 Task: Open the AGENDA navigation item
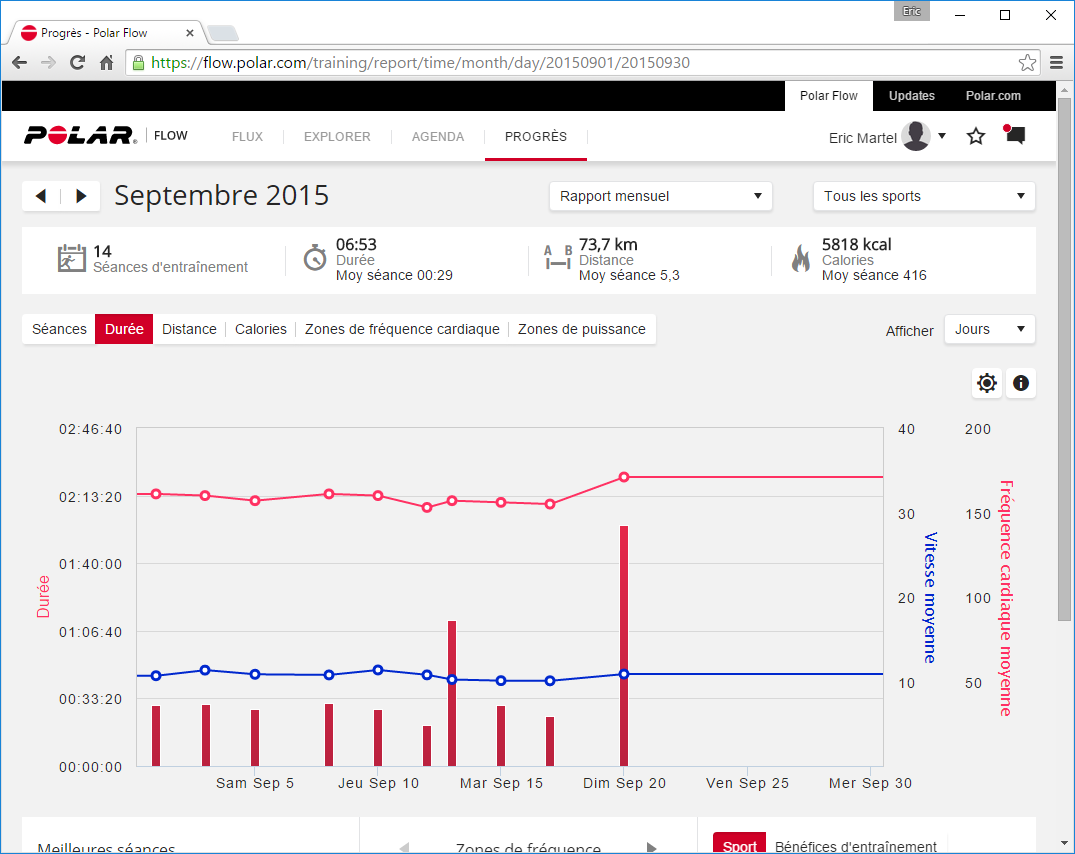point(438,137)
